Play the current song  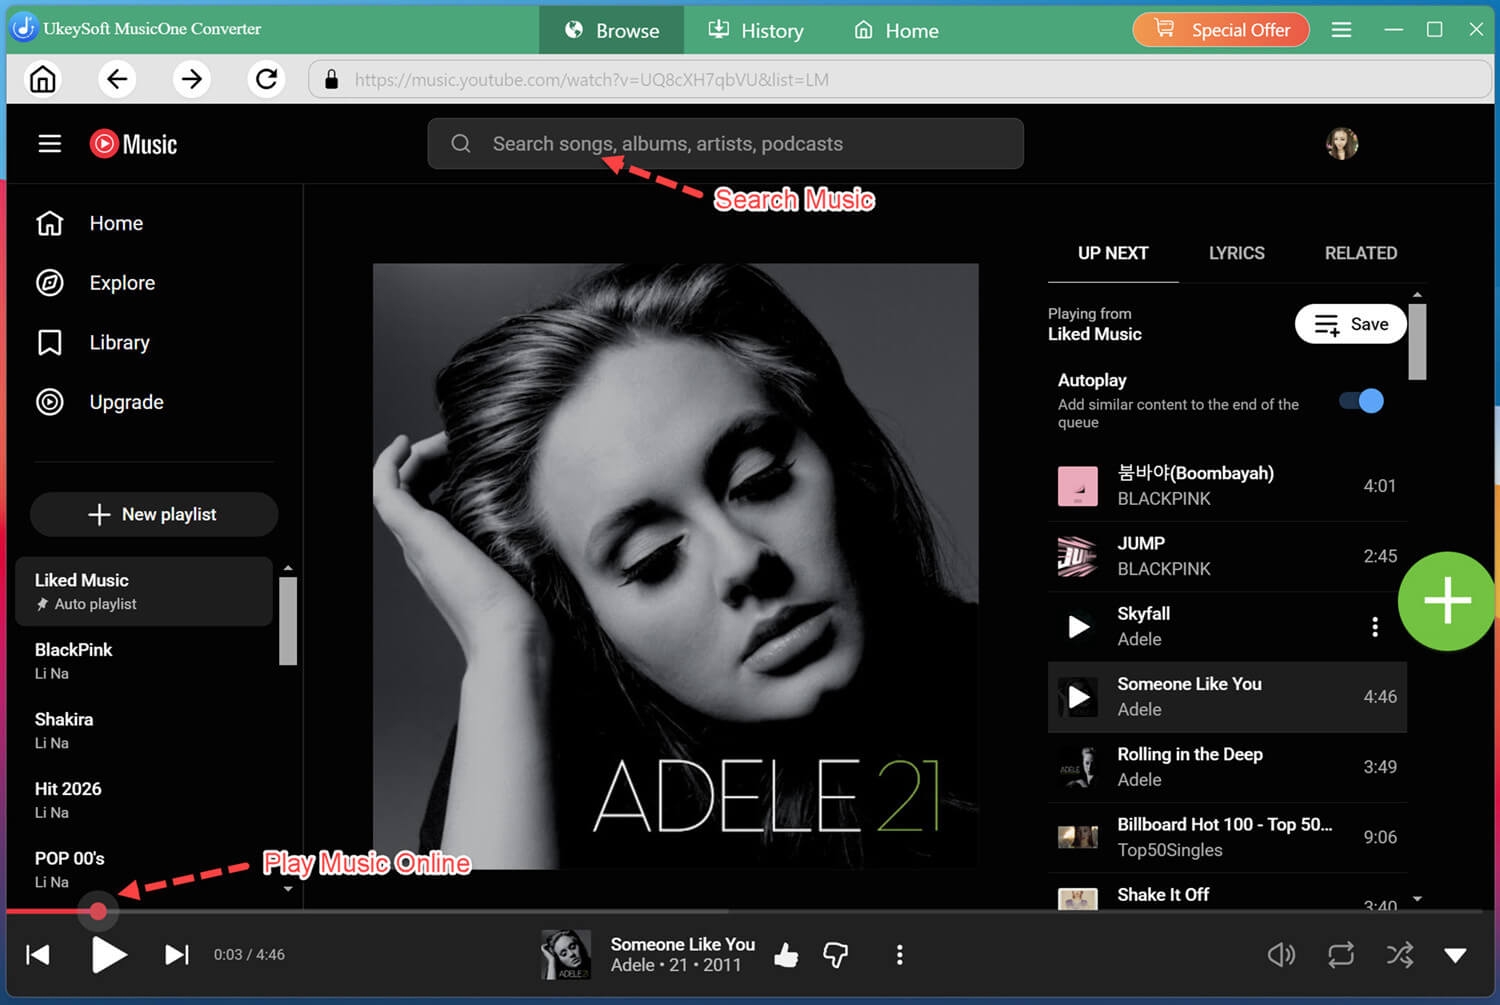[x=108, y=955]
